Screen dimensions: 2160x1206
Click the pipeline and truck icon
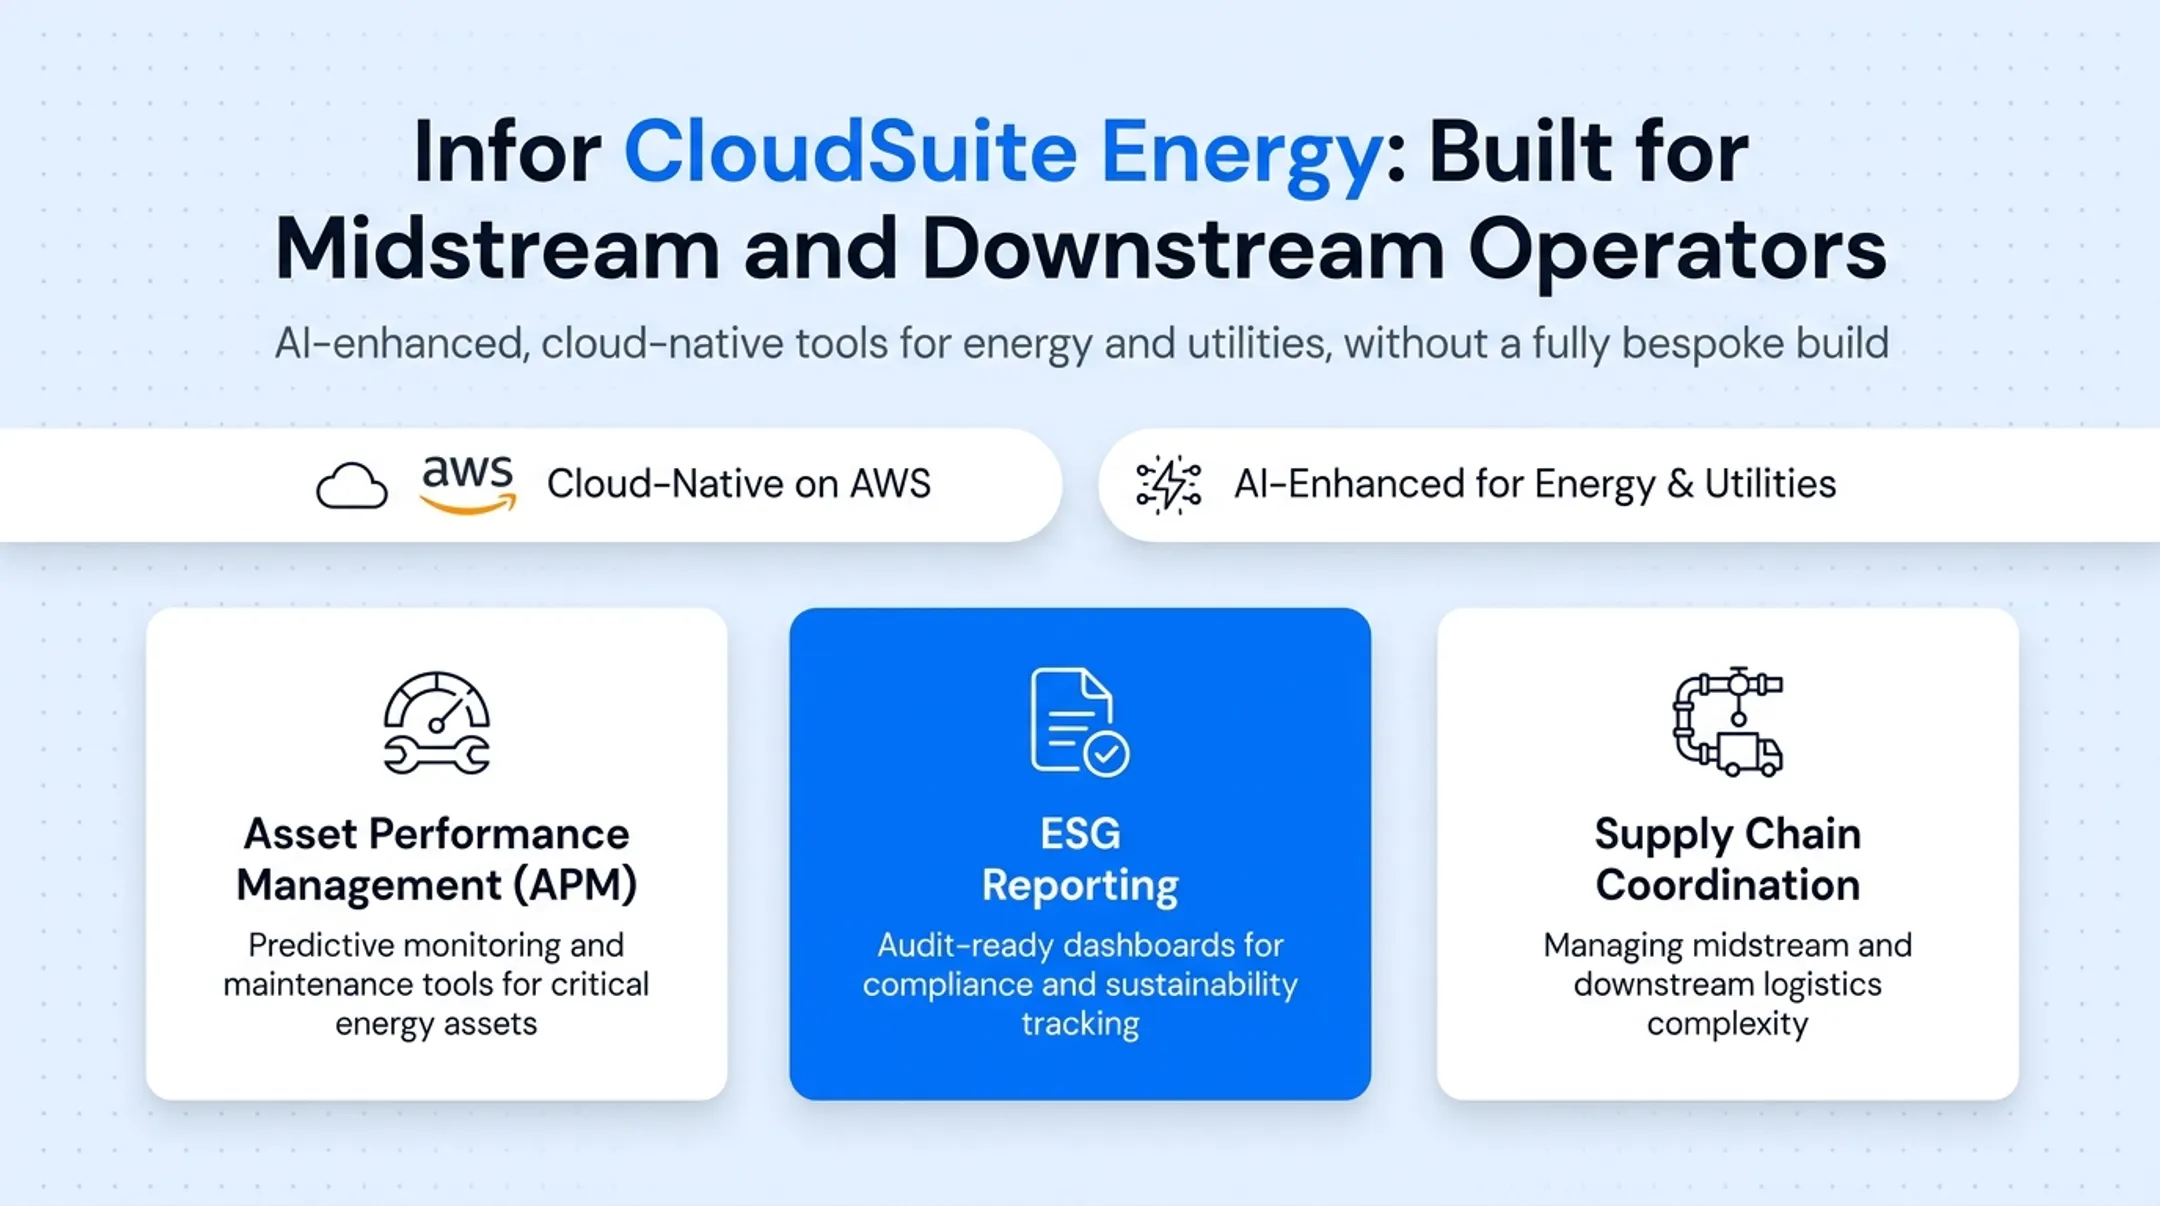click(1727, 722)
